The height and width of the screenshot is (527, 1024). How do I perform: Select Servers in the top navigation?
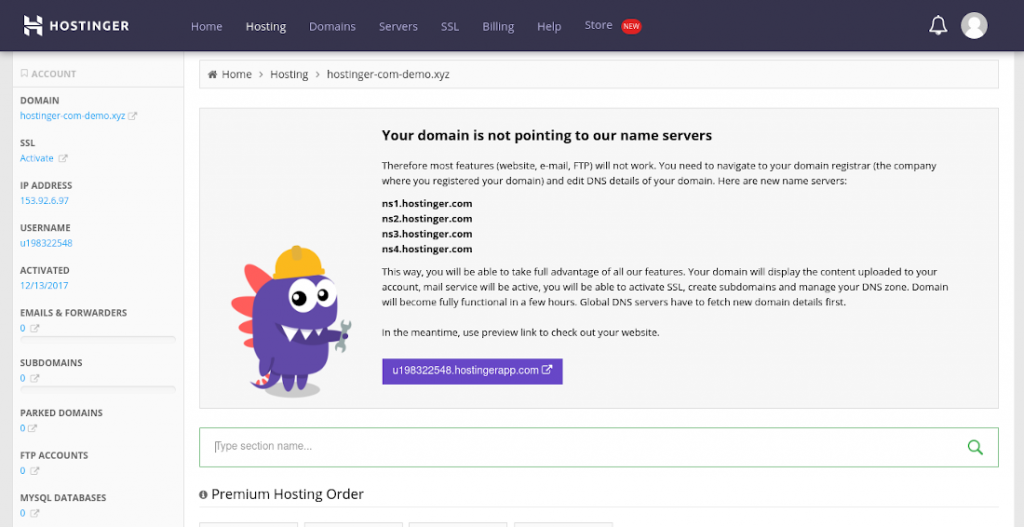[x=398, y=27]
